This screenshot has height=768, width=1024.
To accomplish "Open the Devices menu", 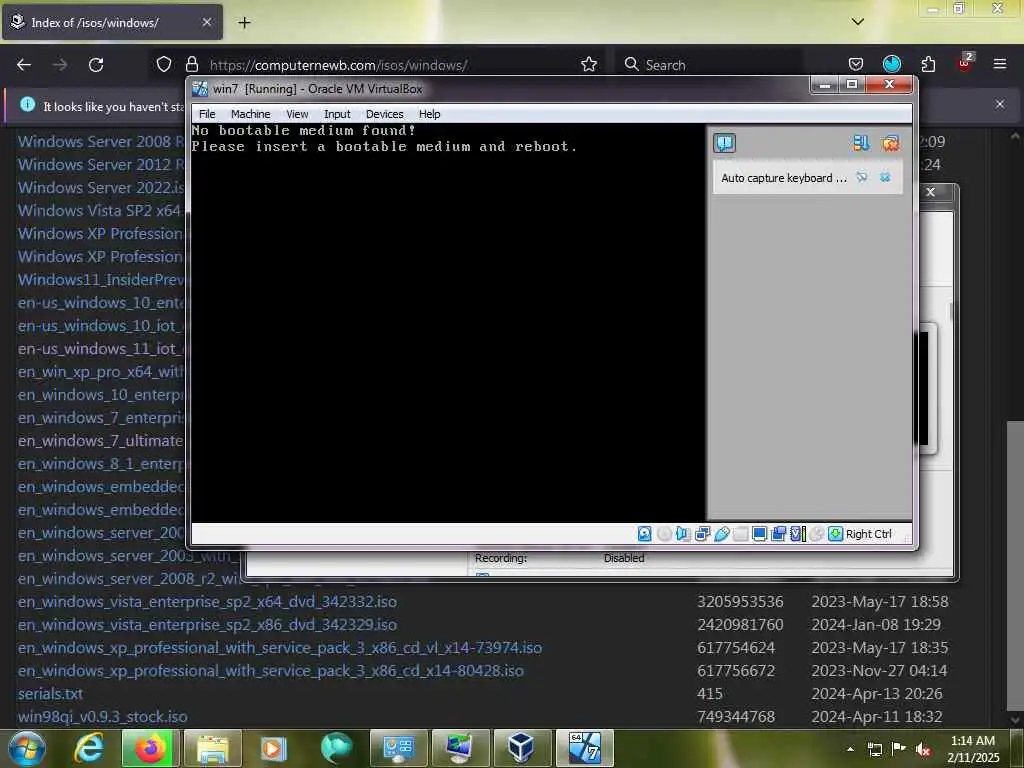I will pos(384,114).
